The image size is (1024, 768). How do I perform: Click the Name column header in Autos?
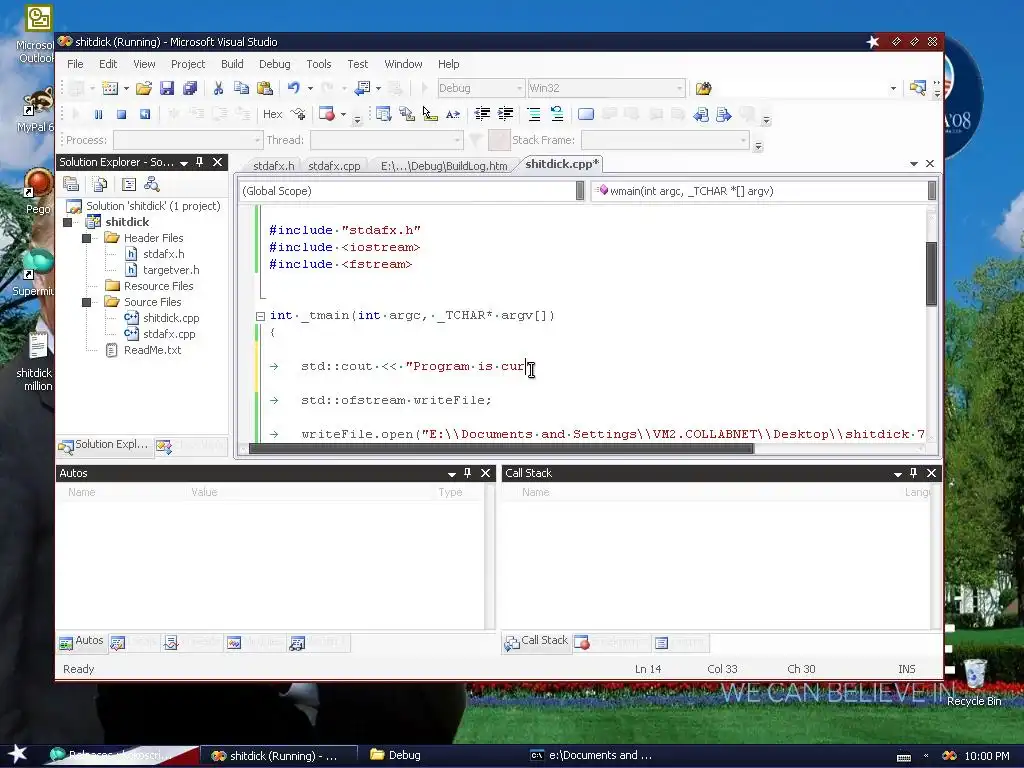tap(82, 492)
